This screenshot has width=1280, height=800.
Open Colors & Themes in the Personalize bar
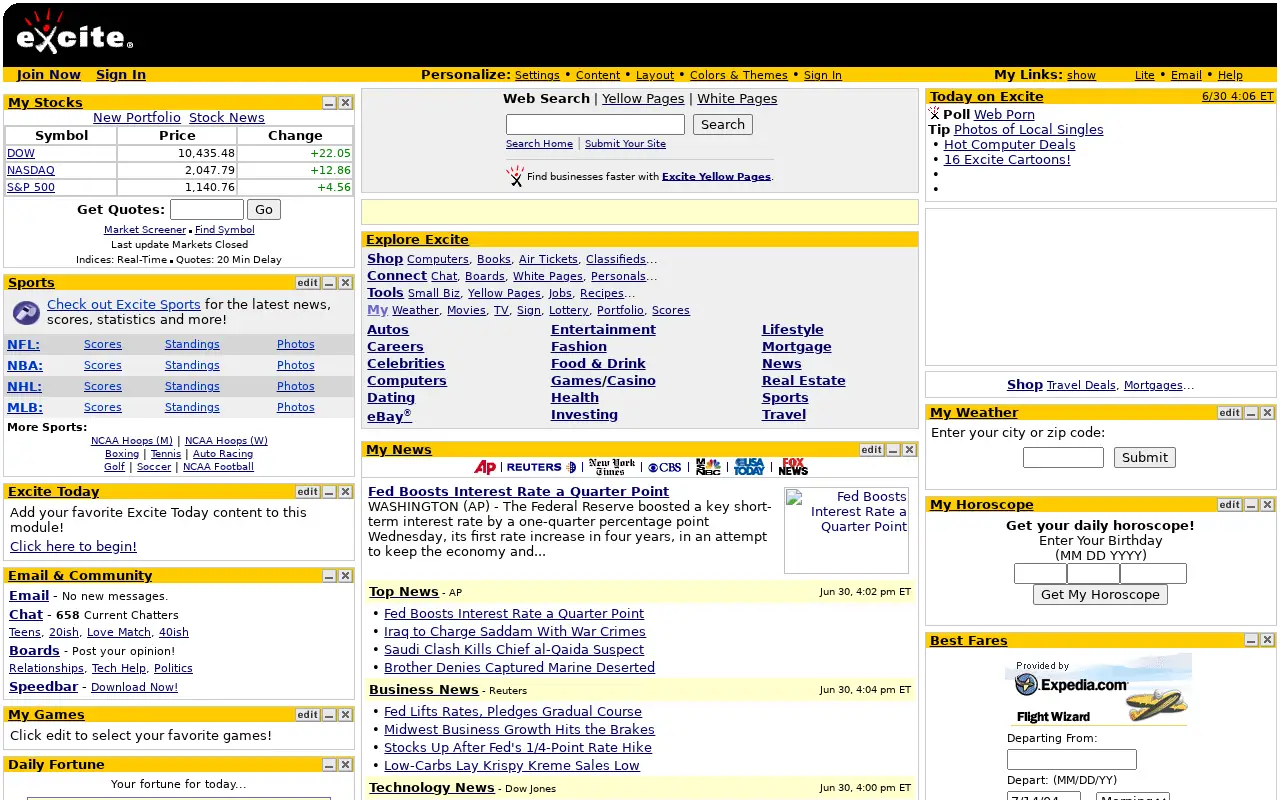(739, 75)
